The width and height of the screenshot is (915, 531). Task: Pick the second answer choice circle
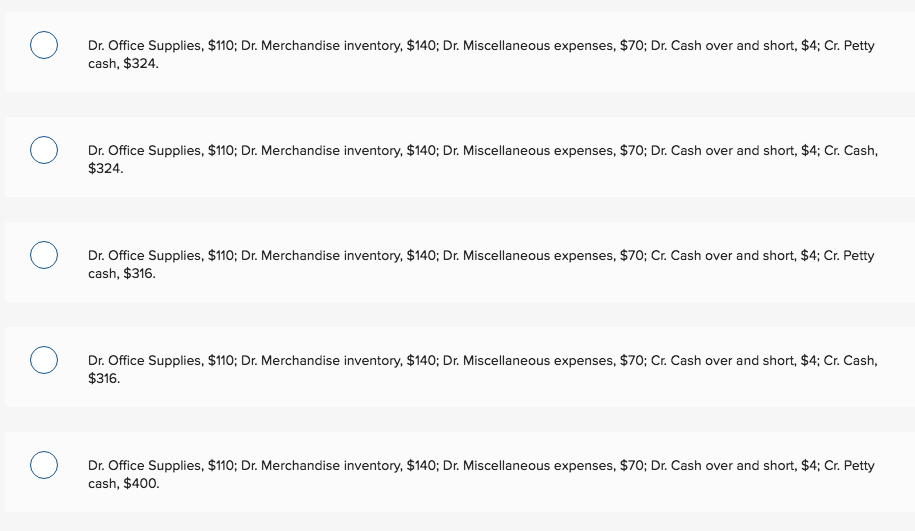coord(42,151)
